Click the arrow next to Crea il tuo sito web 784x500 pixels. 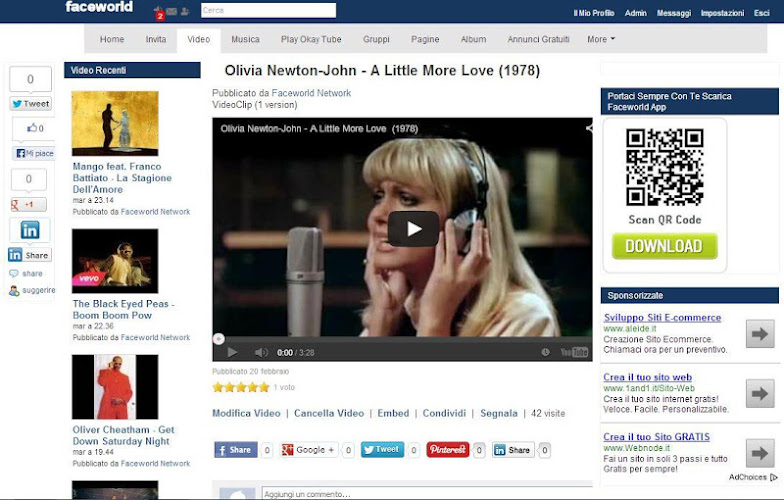pos(760,394)
